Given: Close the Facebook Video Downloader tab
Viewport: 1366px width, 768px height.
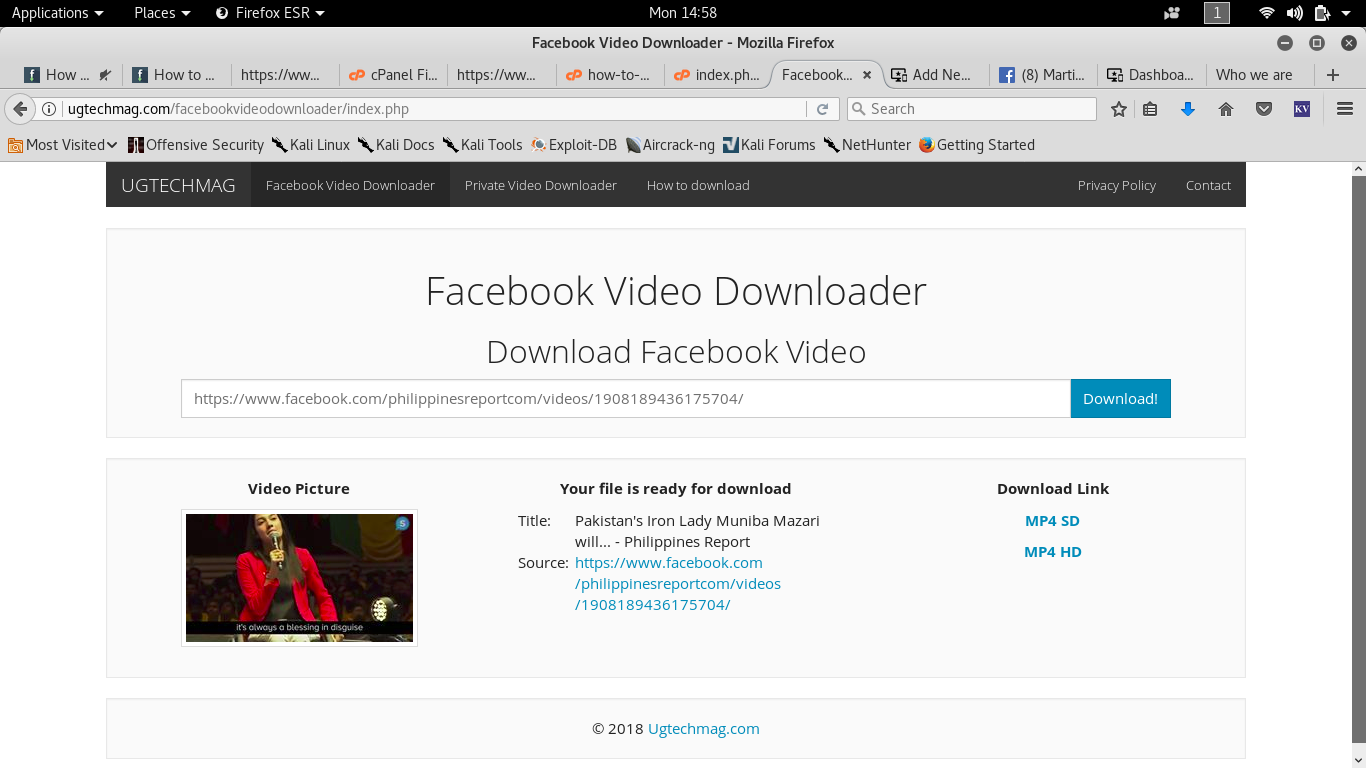Looking at the screenshot, I should (x=867, y=75).
